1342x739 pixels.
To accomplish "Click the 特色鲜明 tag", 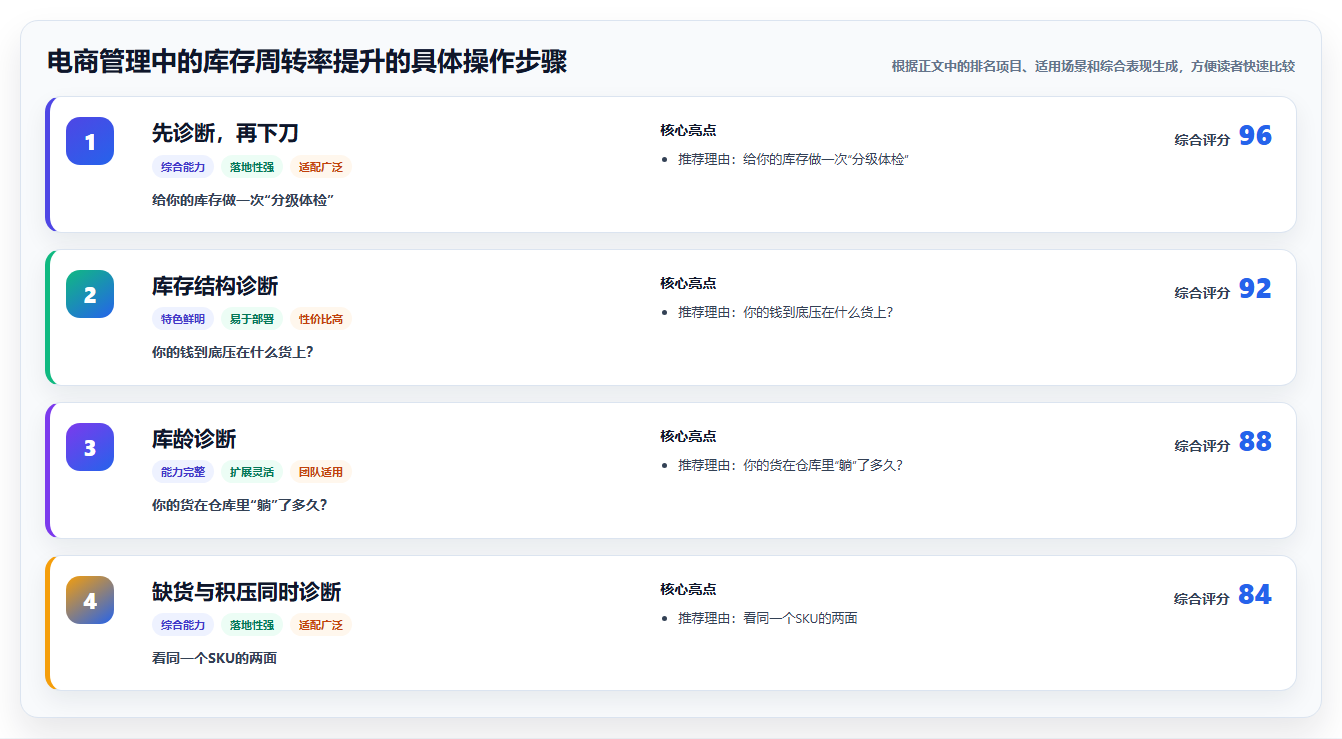I will [183, 319].
